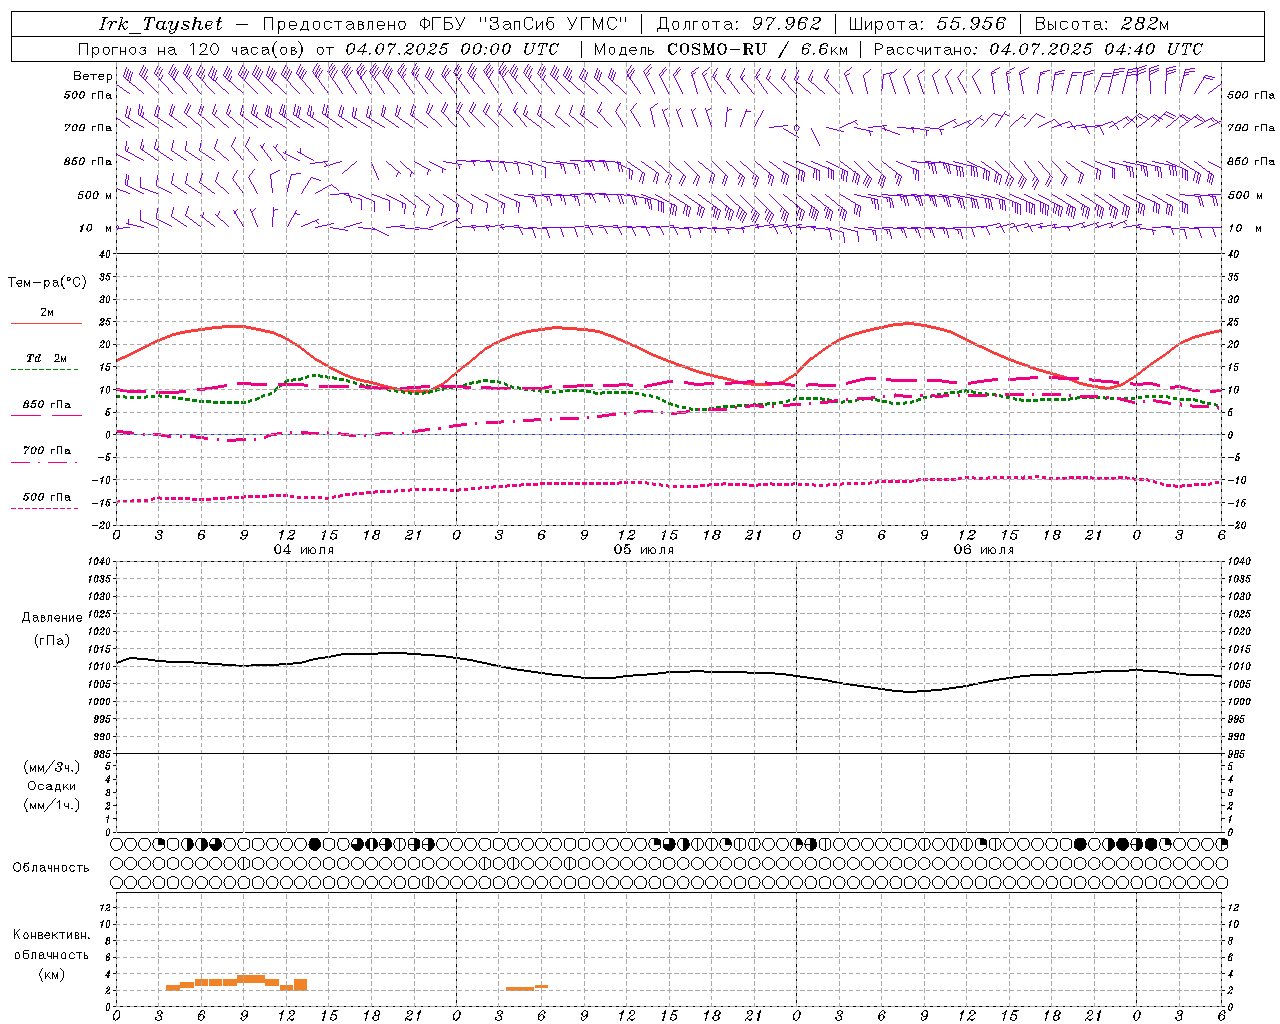1280x1024 pixels.
Task: Click the Конвективн. label
Action: [x=52, y=934]
